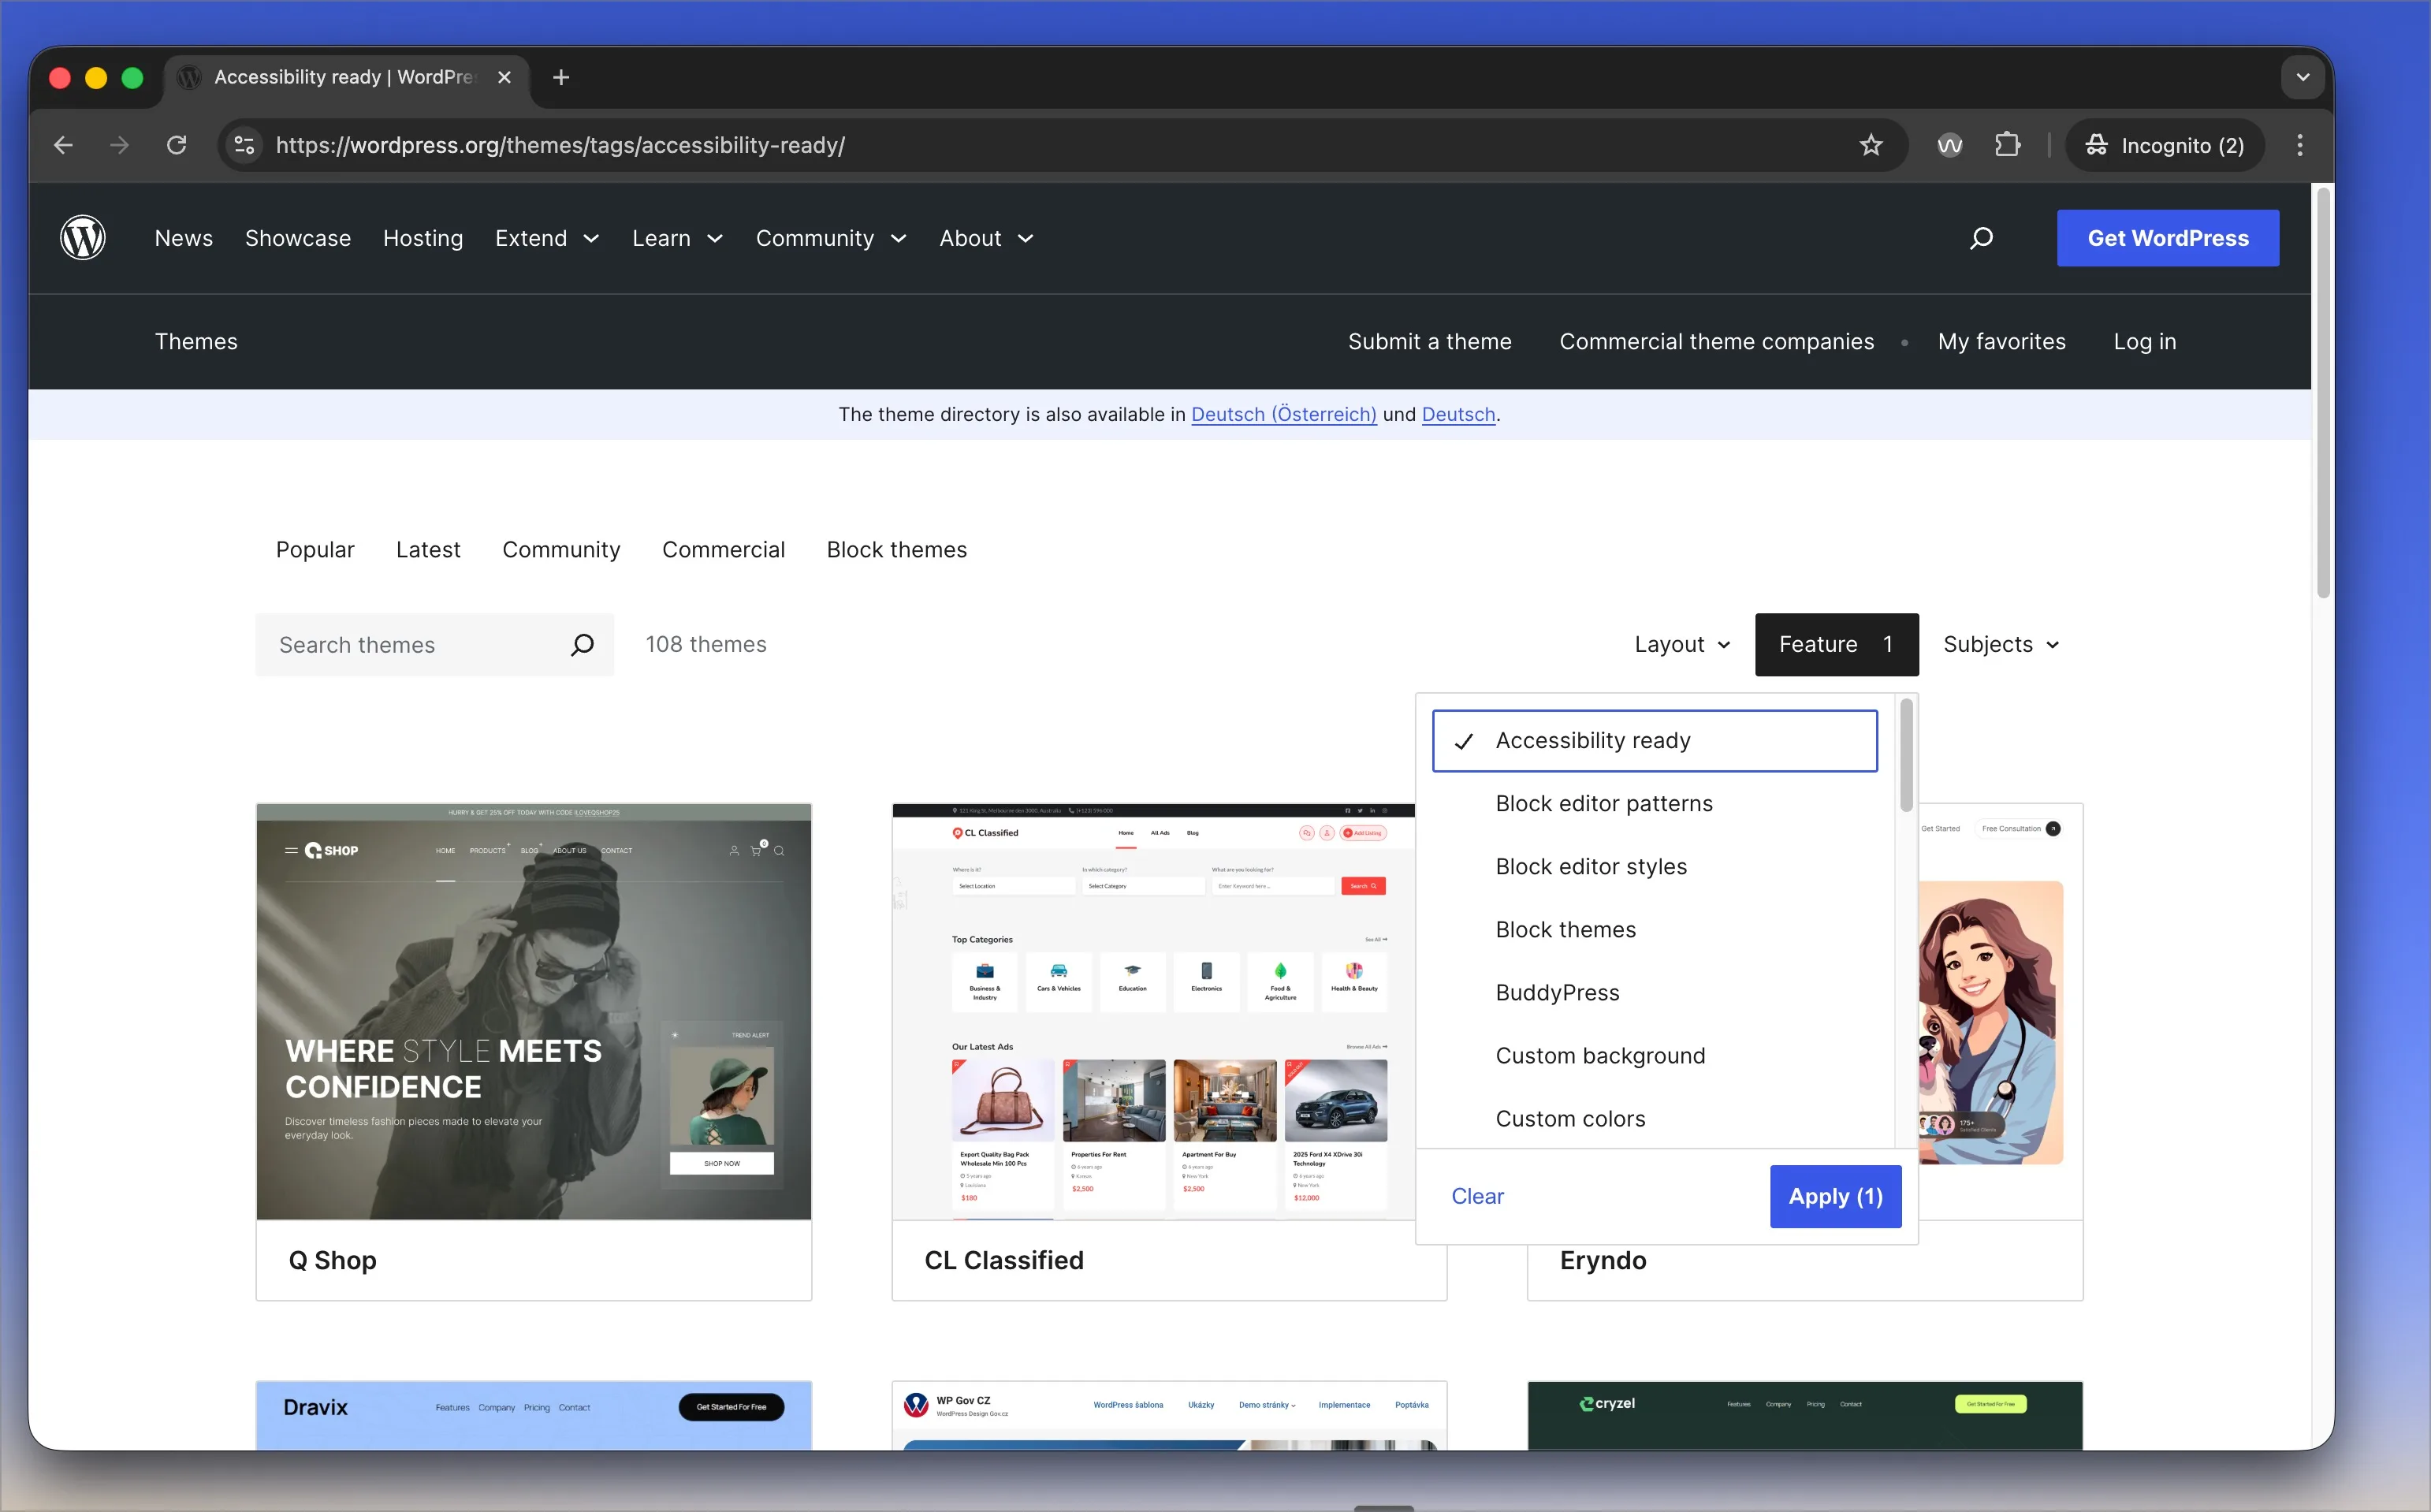The image size is (2431, 1512).
Task: Bookmark this page via the star icon
Action: [x=1870, y=145]
